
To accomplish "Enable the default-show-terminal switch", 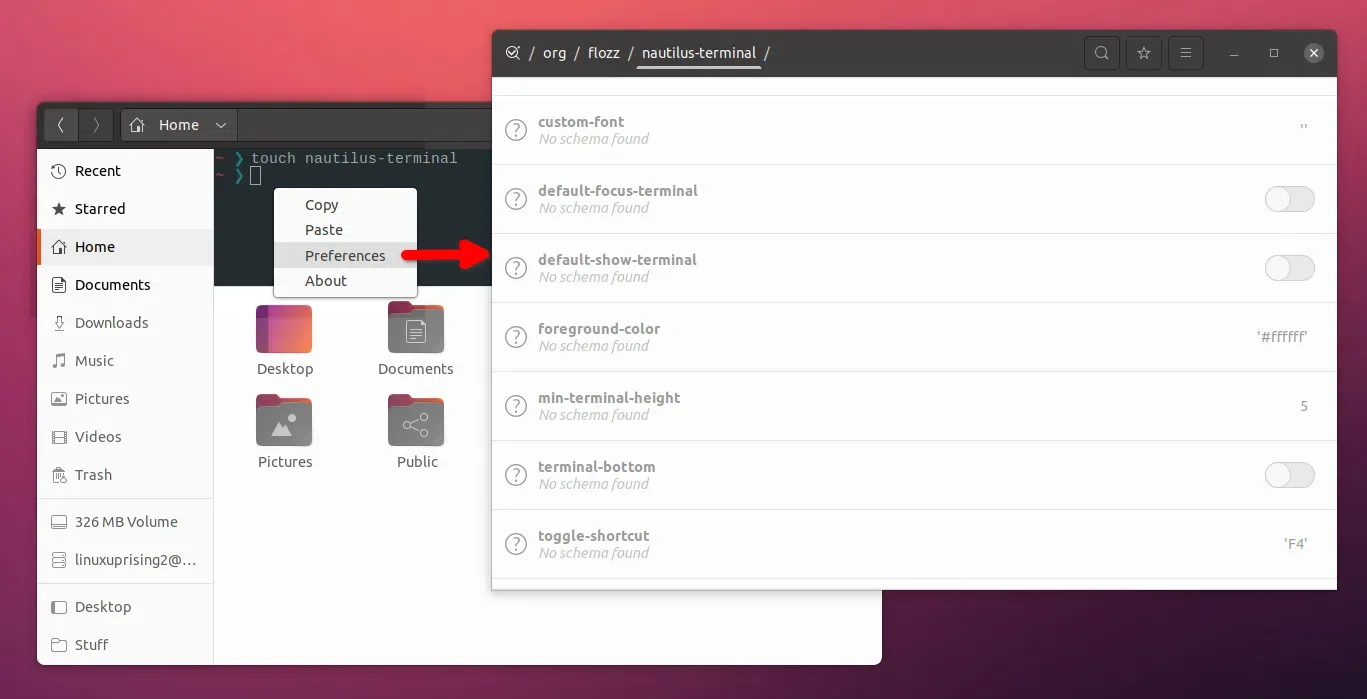I will tap(1289, 268).
